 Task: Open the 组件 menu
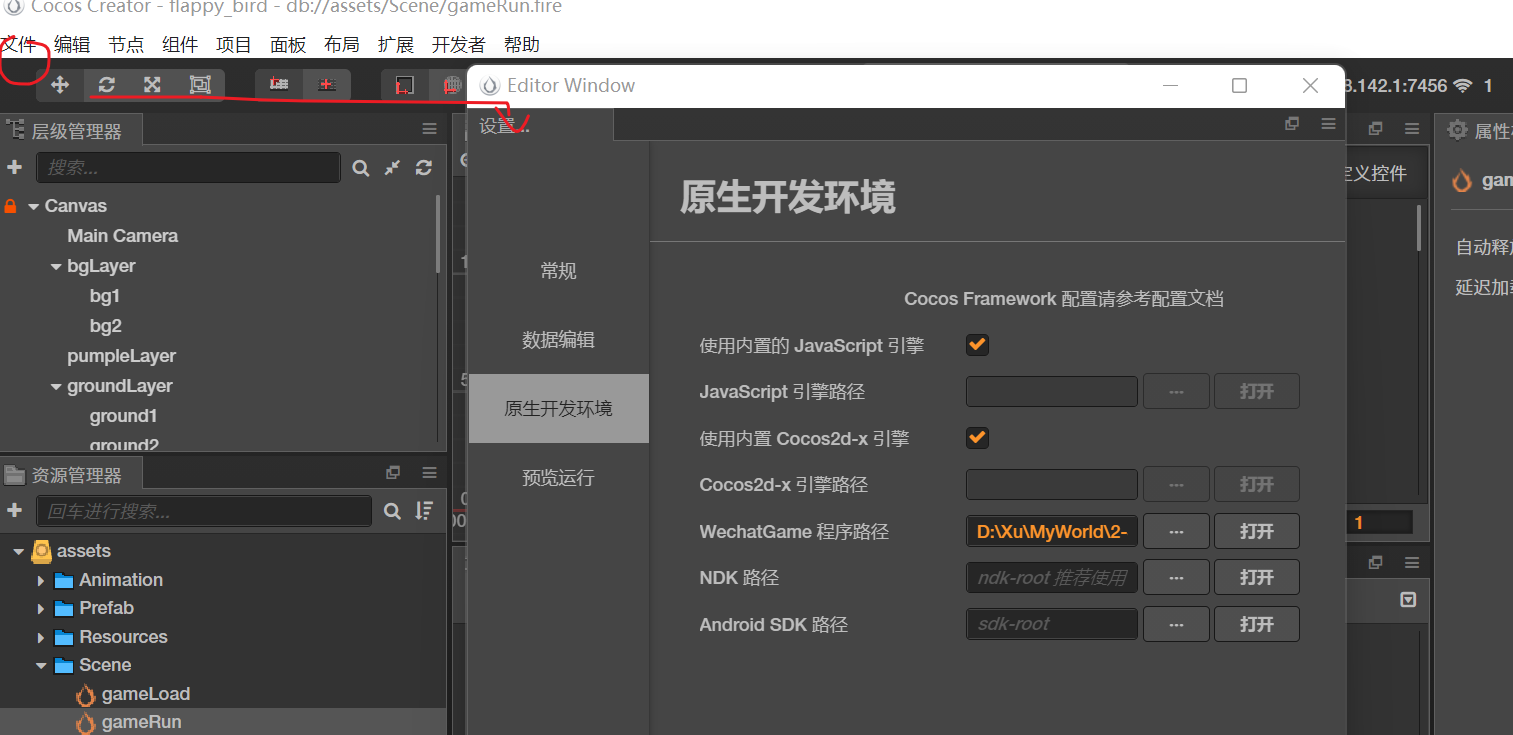[180, 45]
